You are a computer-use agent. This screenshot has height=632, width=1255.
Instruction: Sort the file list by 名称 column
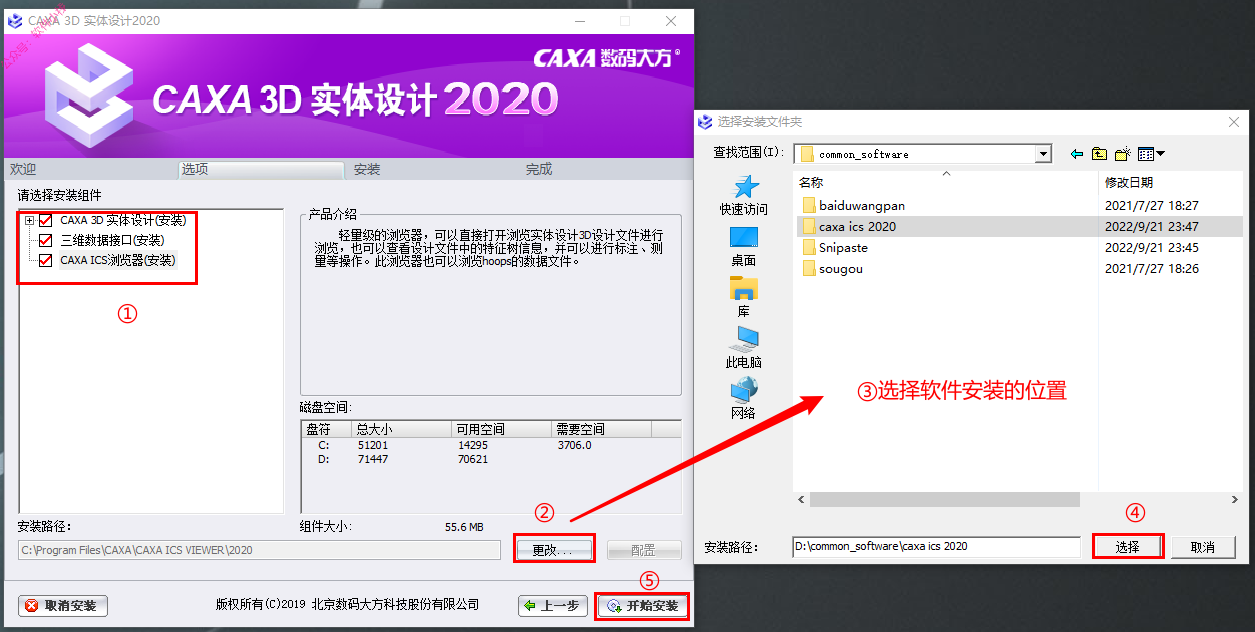946,182
